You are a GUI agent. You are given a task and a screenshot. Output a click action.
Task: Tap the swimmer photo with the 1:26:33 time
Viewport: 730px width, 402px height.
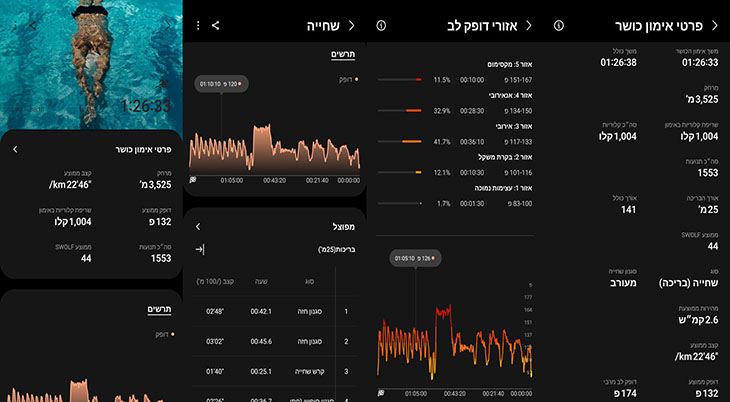click(91, 65)
